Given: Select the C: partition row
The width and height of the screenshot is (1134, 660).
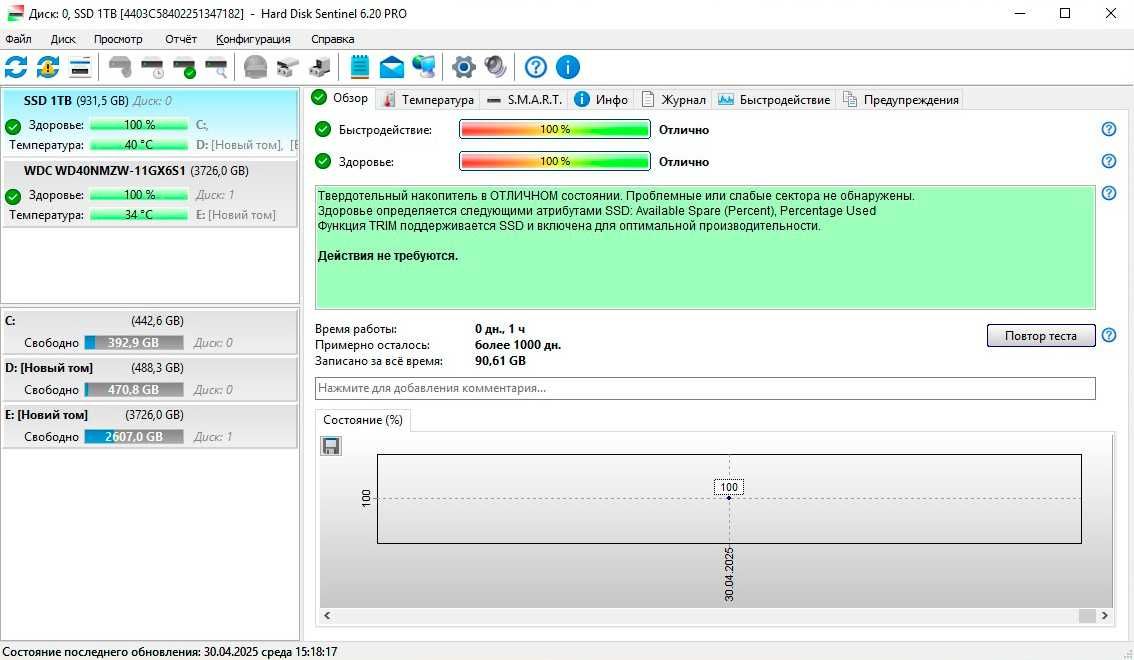Looking at the screenshot, I should 150,332.
